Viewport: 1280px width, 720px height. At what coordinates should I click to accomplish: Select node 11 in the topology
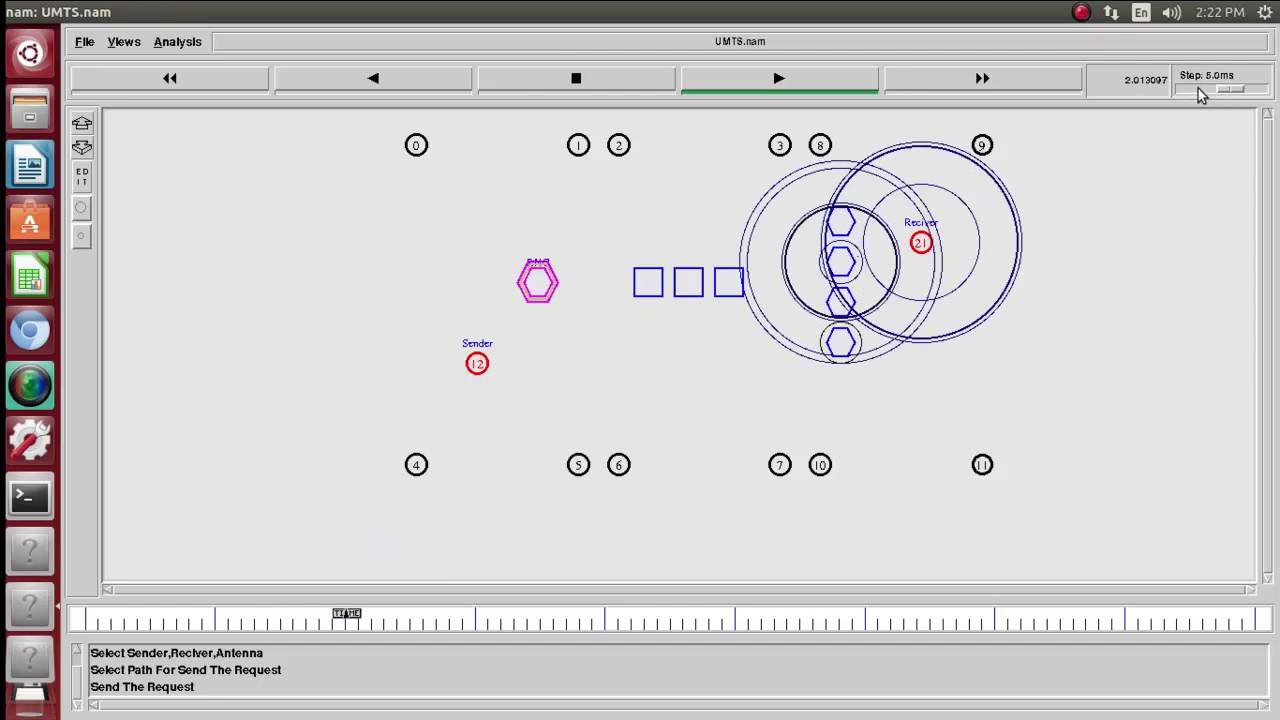tap(982, 465)
